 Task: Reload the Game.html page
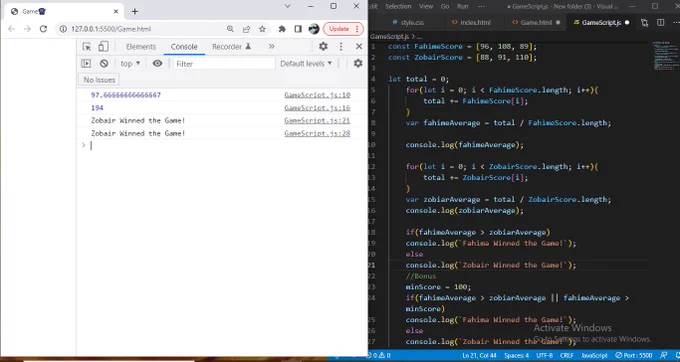43,29
